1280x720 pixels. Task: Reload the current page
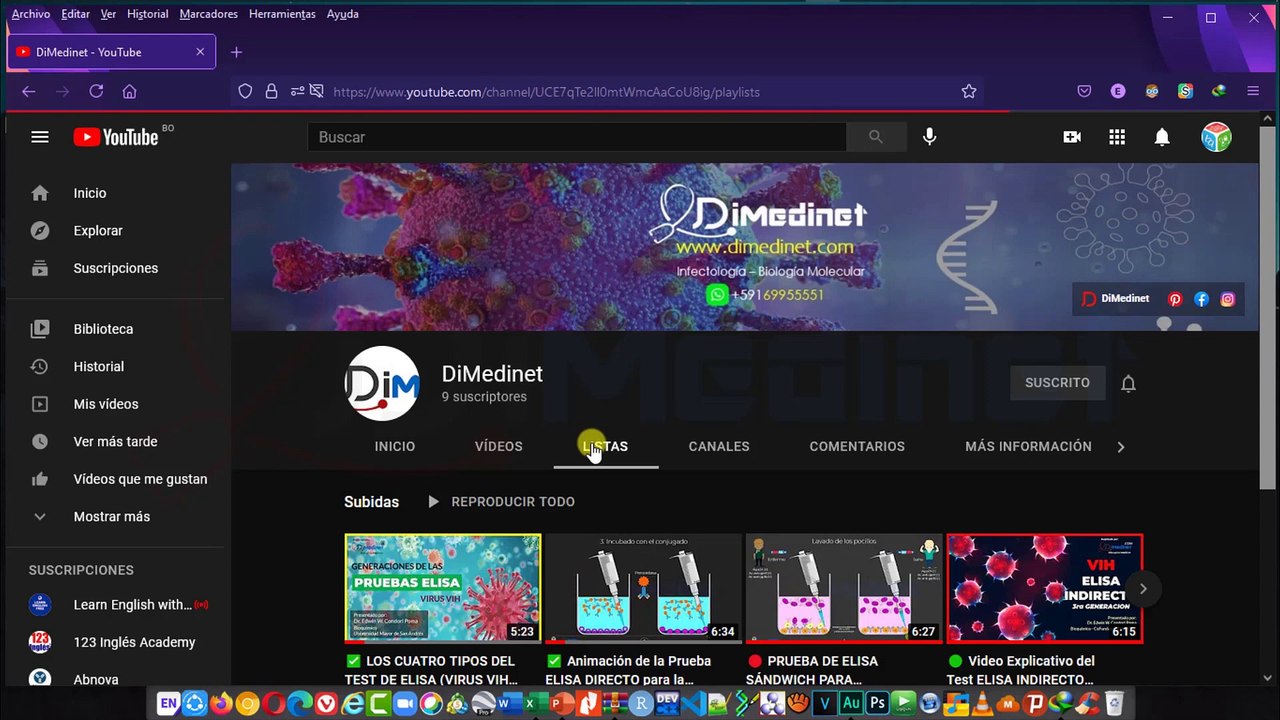click(96, 91)
